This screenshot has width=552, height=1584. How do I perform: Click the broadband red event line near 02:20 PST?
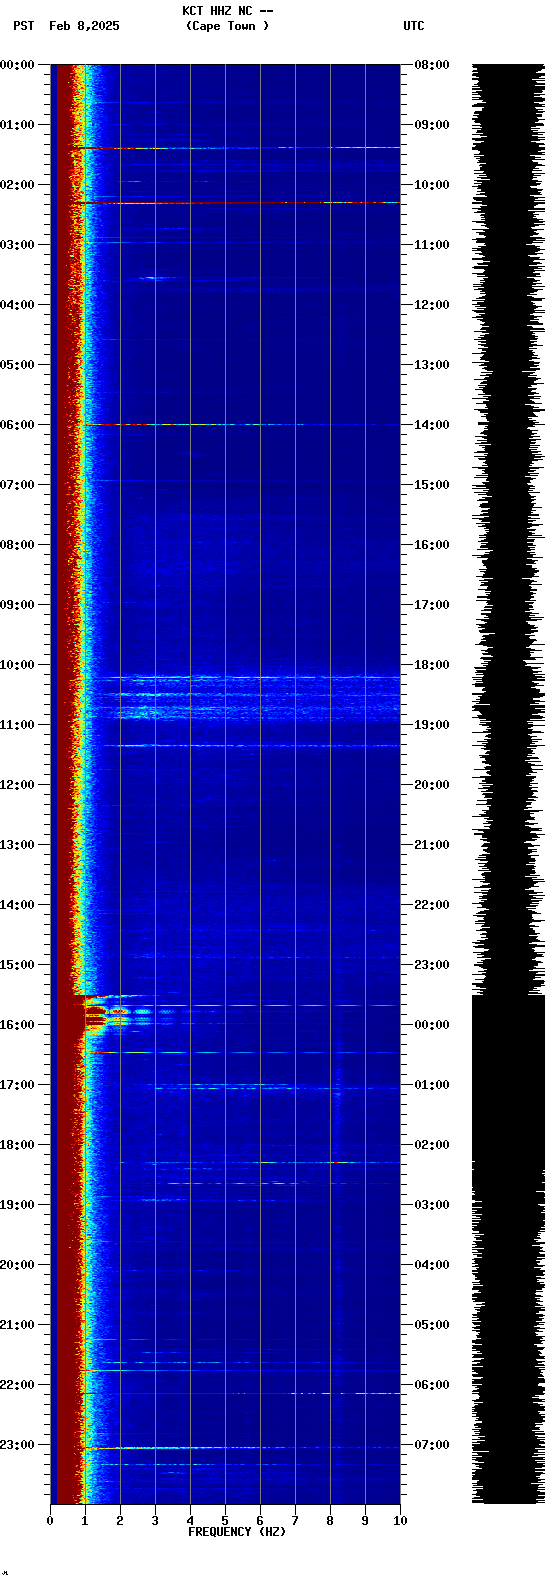[x=235, y=203]
